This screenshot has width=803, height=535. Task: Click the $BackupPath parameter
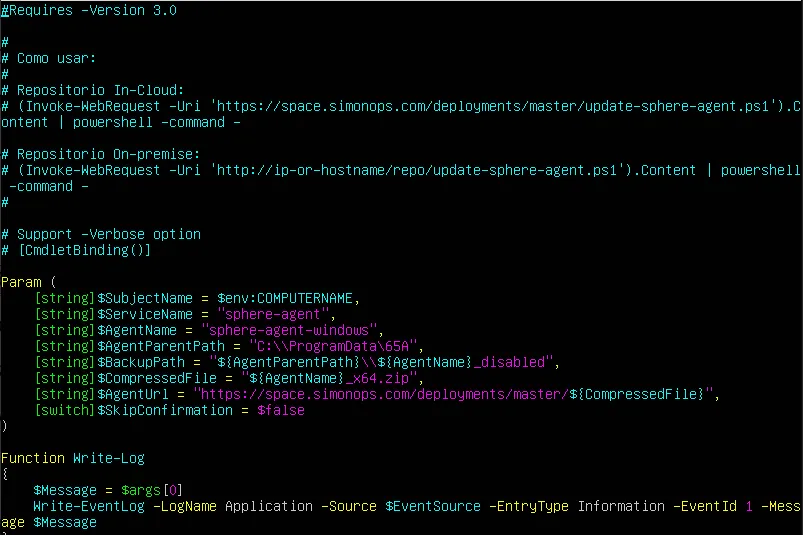coord(141,362)
